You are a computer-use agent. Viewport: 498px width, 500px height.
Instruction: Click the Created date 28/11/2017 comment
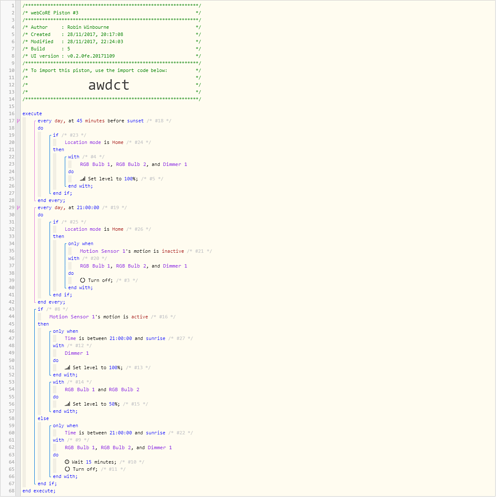coord(95,35)
